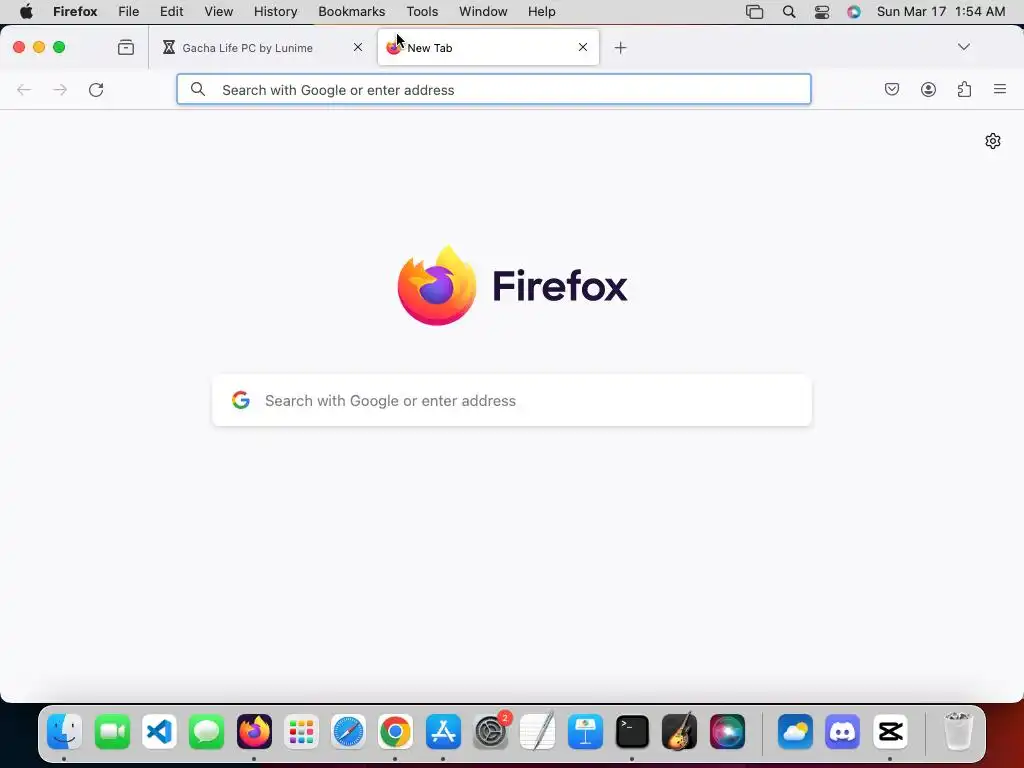Focus the address bar search field
Viewport: 1024px width, 768px height.
click(494, 89)
